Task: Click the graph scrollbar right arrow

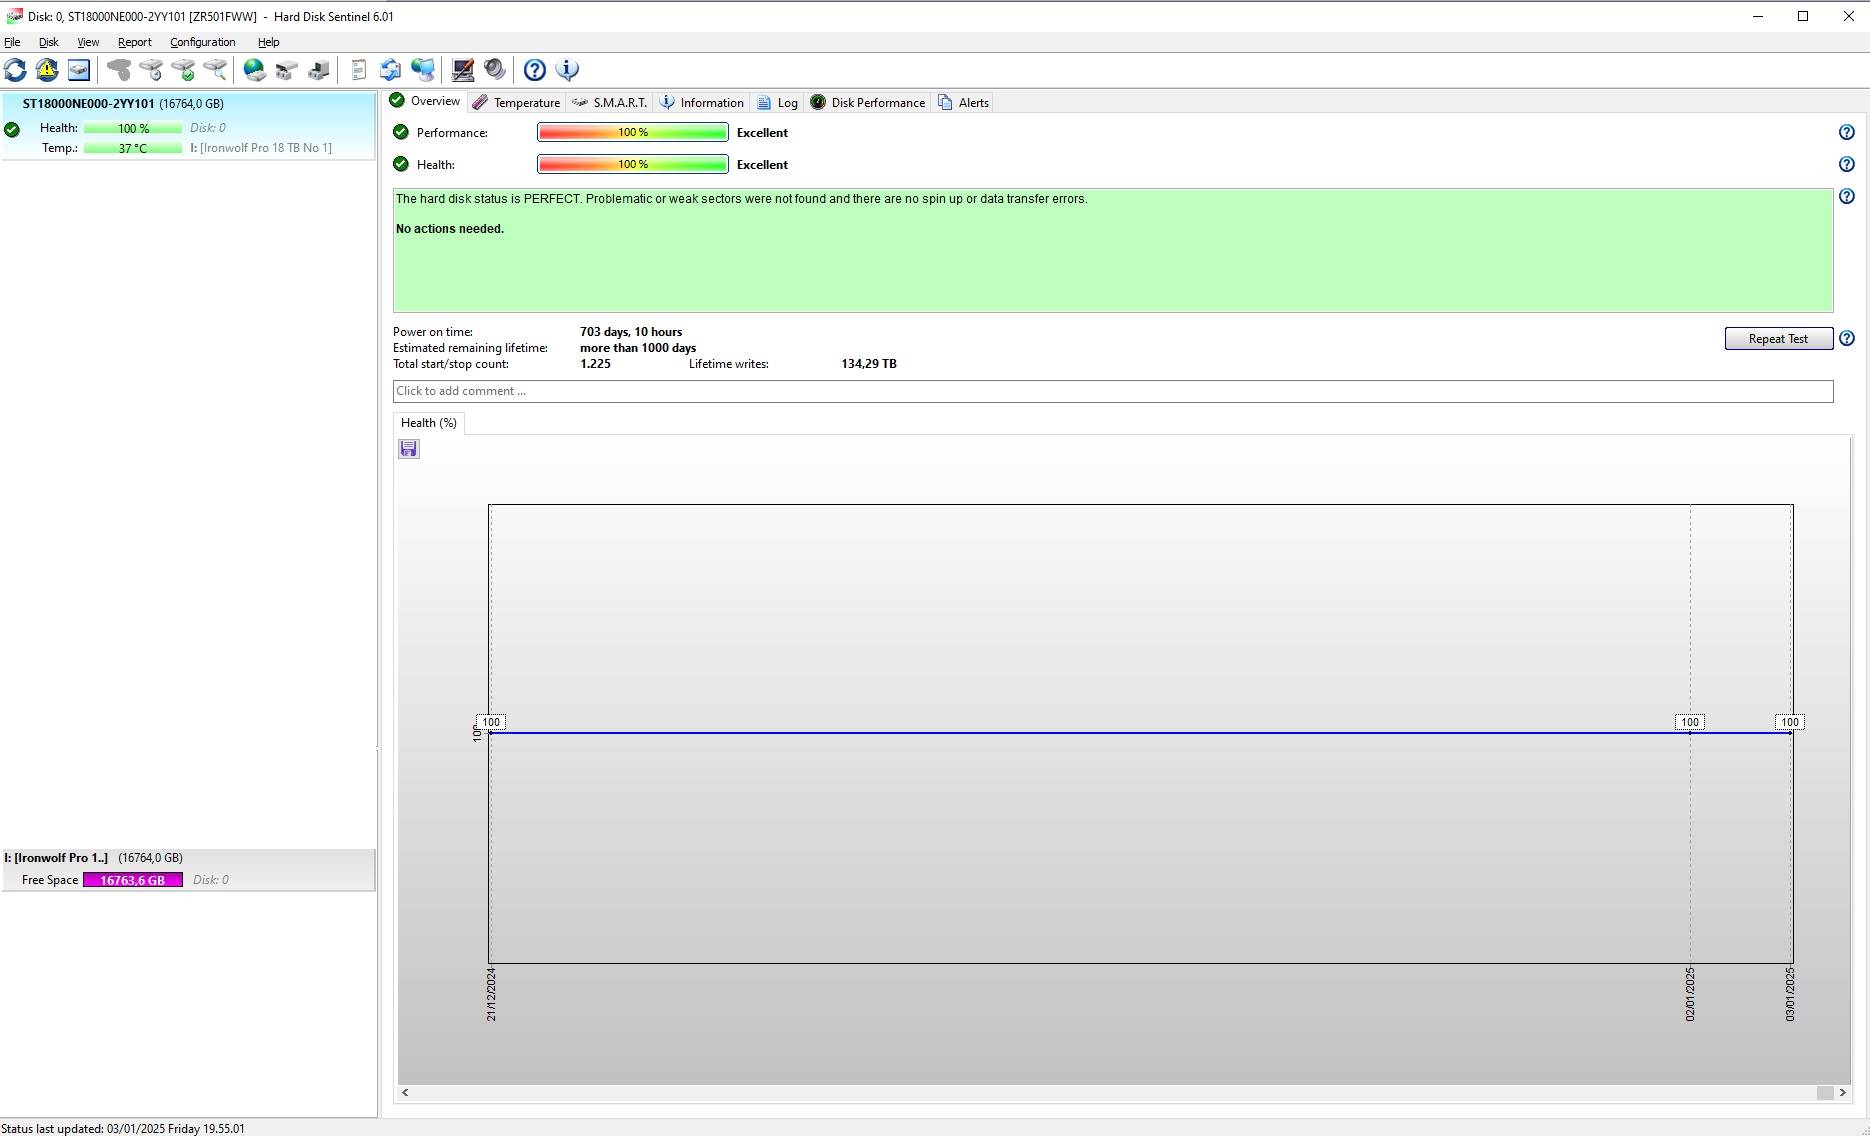Action: pos(1843,1093)
